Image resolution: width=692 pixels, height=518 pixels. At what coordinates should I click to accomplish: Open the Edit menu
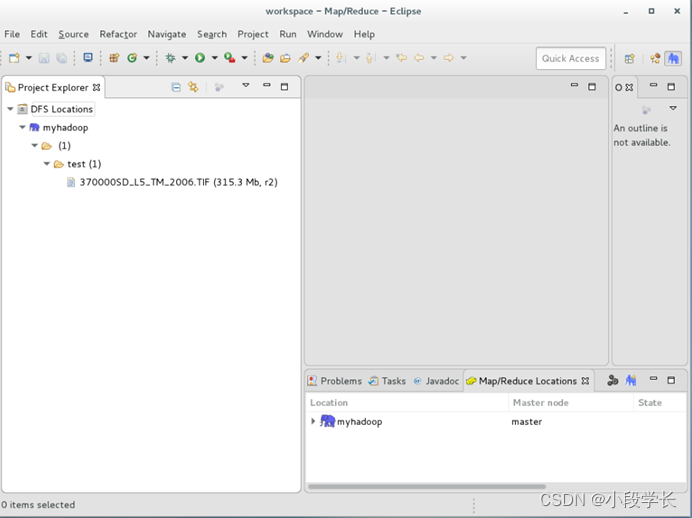pyautogui.click(x=39, y=34)
